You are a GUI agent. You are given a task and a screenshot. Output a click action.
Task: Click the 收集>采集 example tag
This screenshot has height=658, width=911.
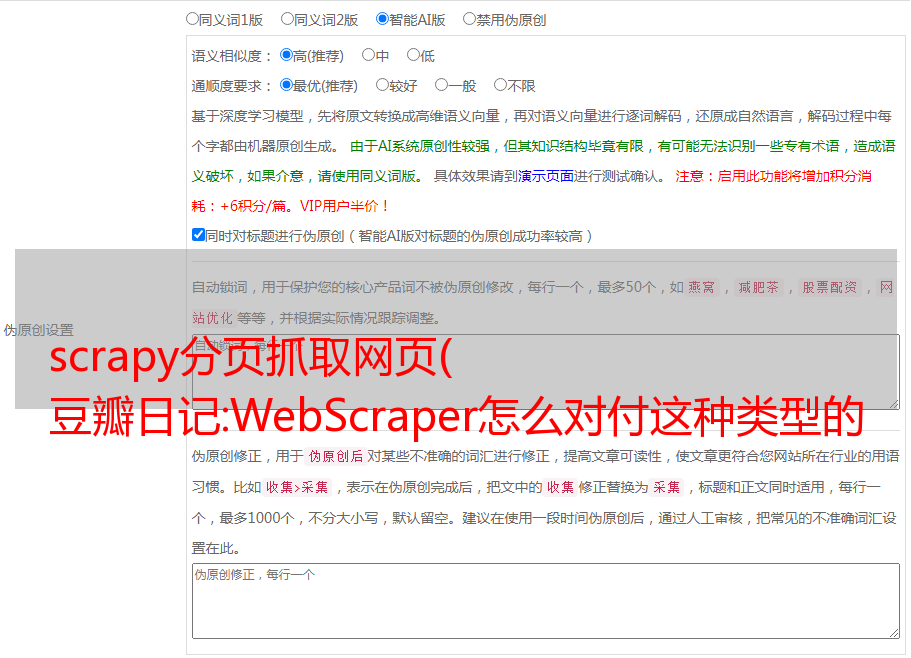point(297,487)
